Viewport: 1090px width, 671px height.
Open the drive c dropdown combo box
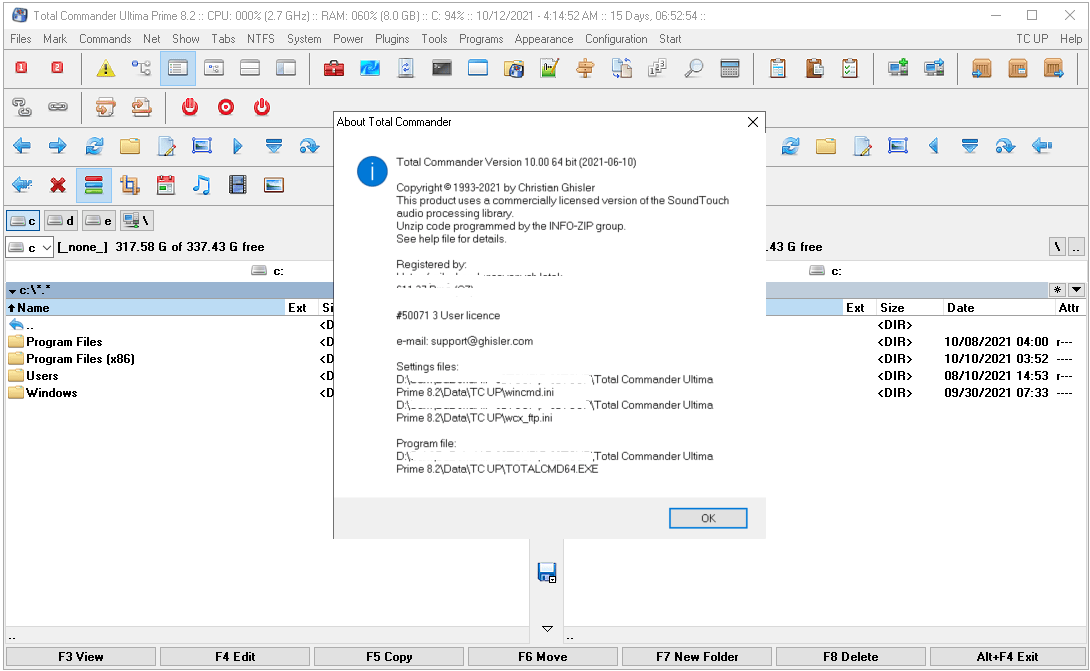(30, 247)
